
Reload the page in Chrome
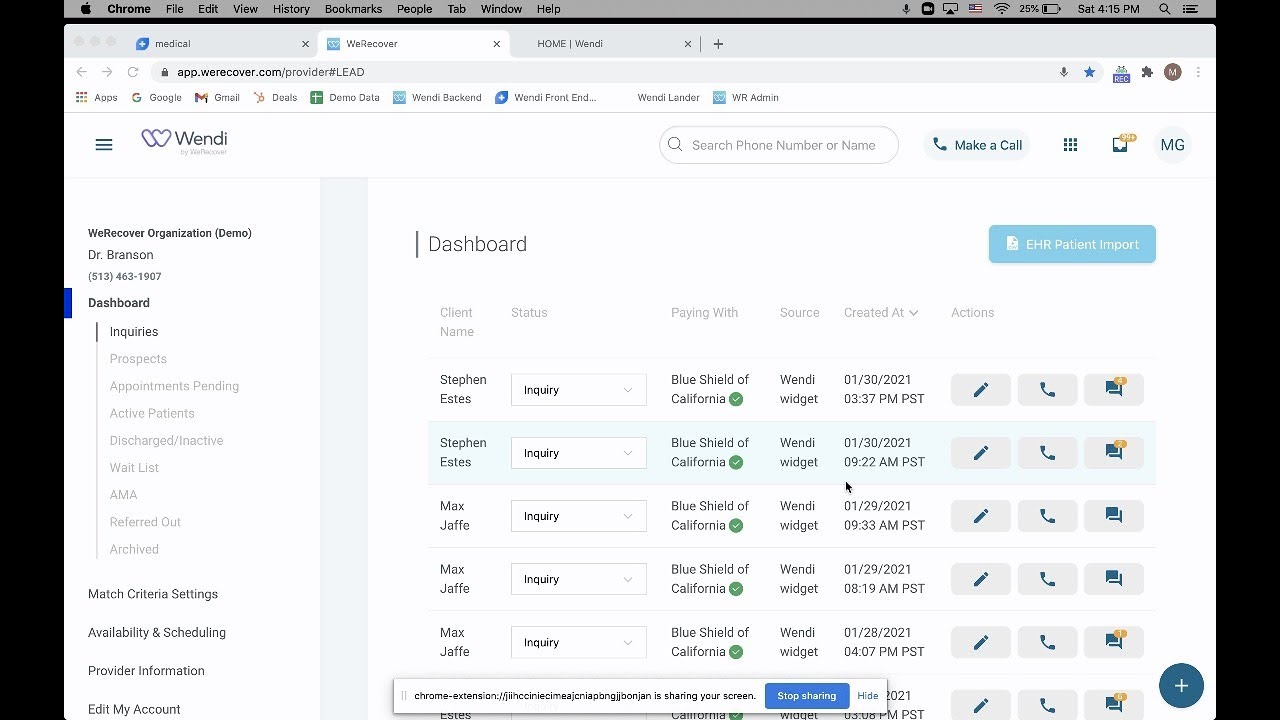click(x=133, y=72)
